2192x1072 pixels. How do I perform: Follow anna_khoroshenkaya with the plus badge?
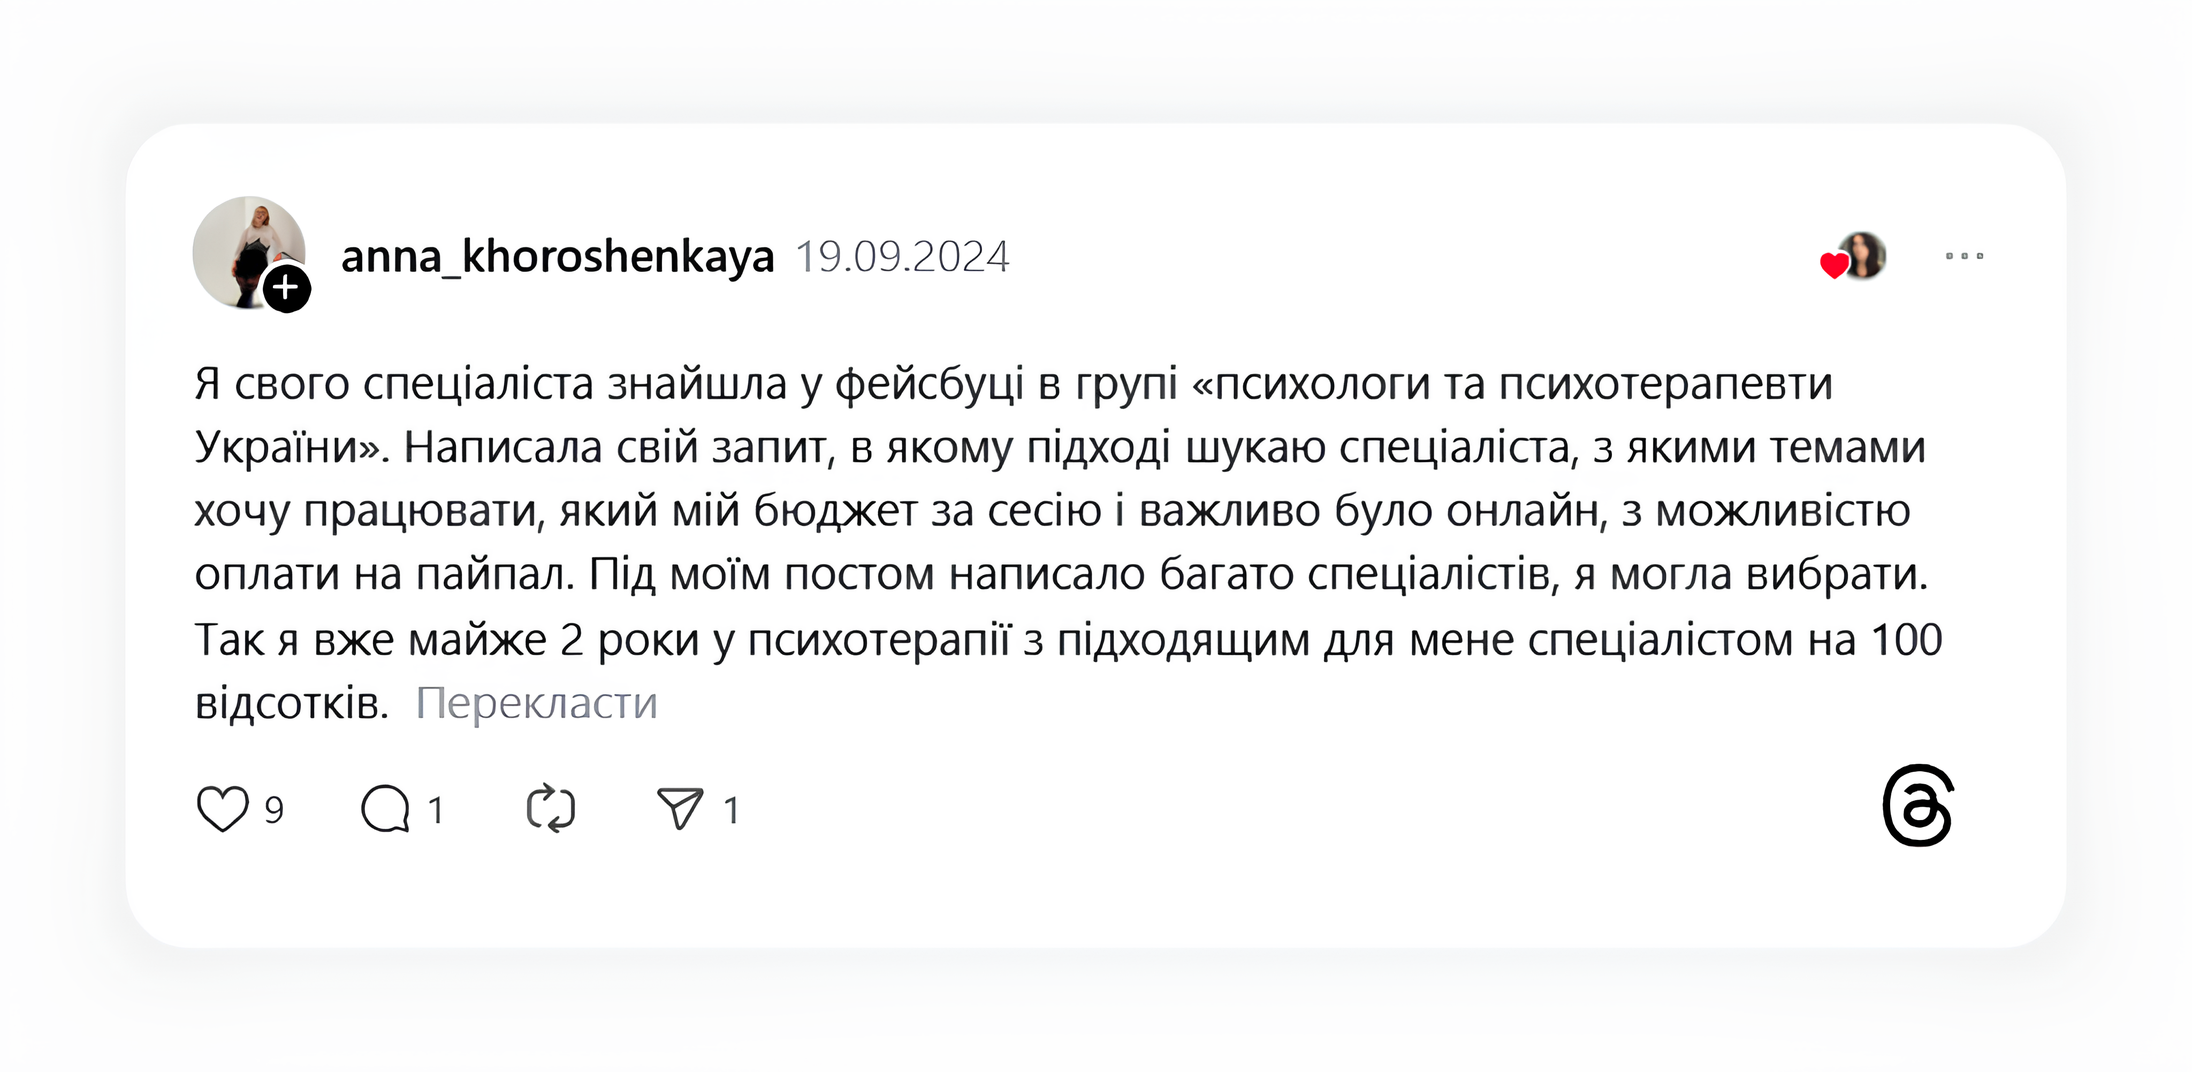[x=287, y=289]
